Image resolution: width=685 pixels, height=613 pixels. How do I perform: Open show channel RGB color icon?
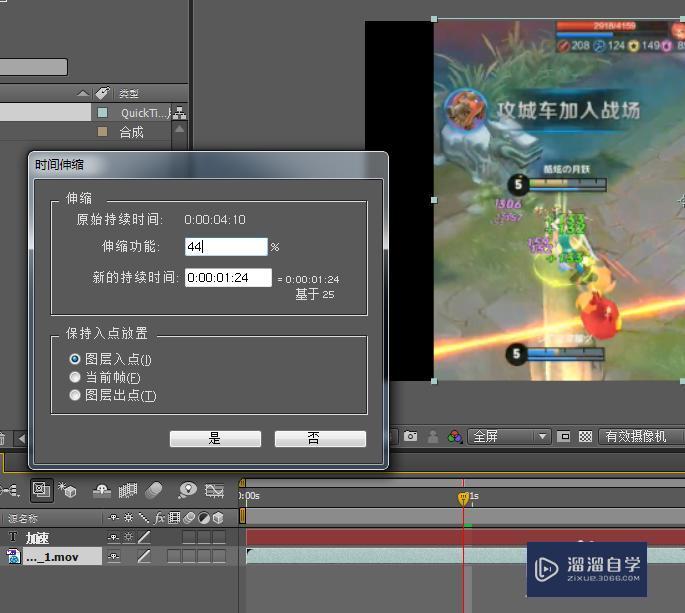coord(455,436)
